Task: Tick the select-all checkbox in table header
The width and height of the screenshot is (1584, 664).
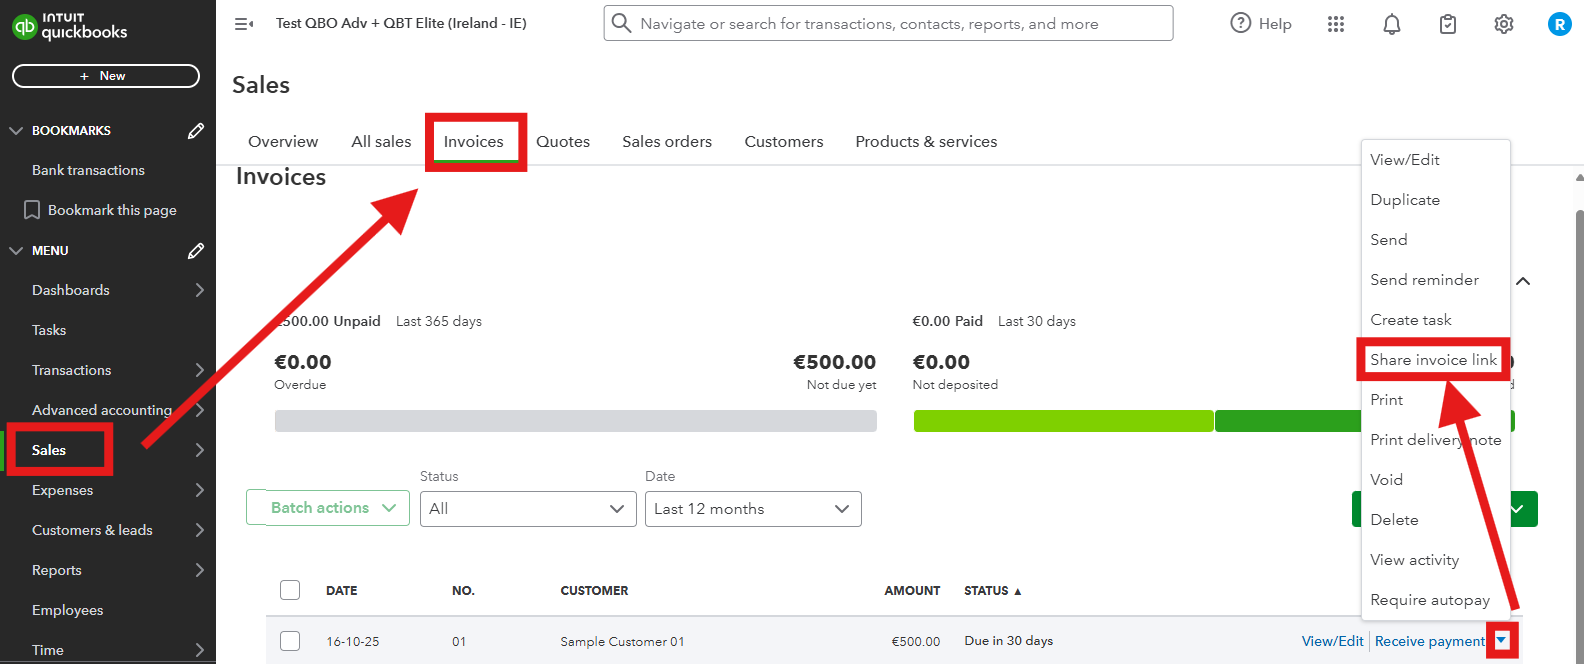Action: pyautogui.click(x=290, y=590)
